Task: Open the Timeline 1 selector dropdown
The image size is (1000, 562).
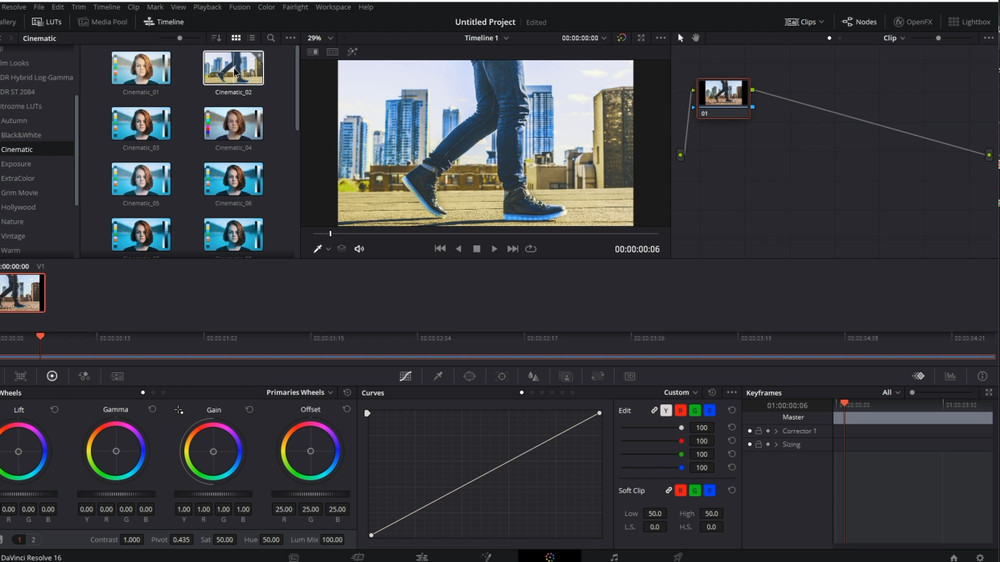Action: click(x=487, y=38)
